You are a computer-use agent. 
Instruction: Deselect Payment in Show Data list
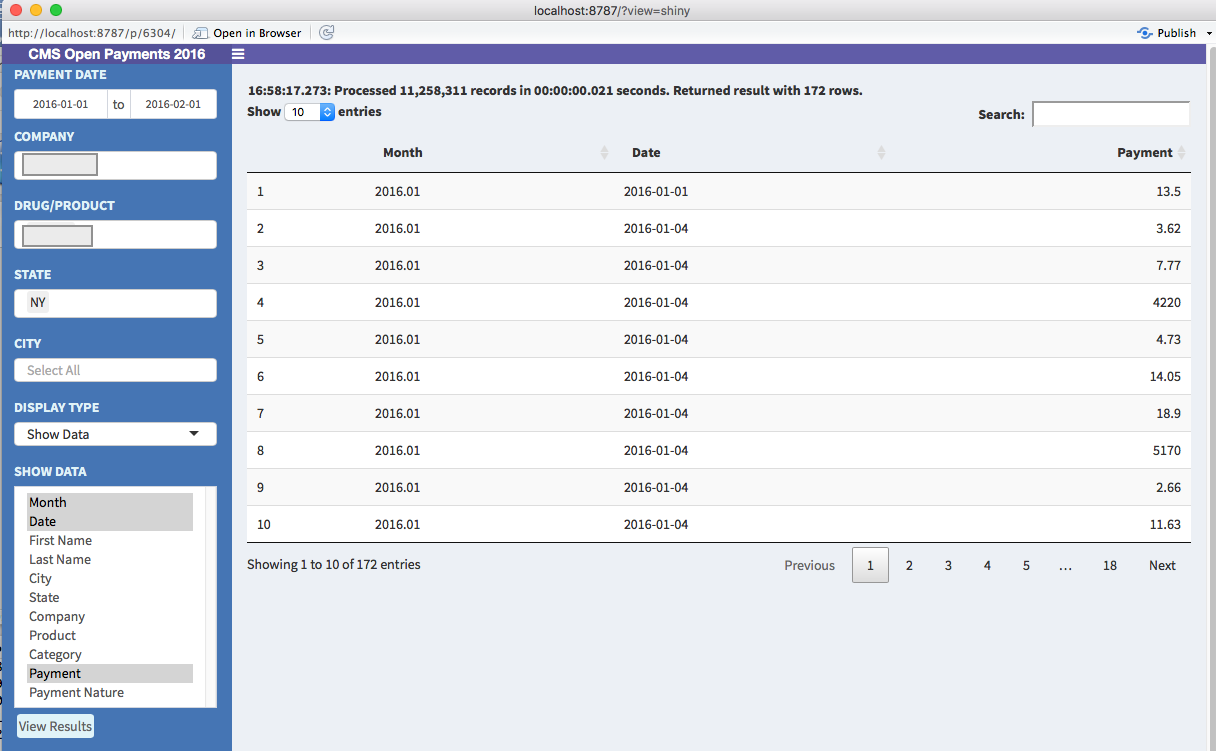55,673
